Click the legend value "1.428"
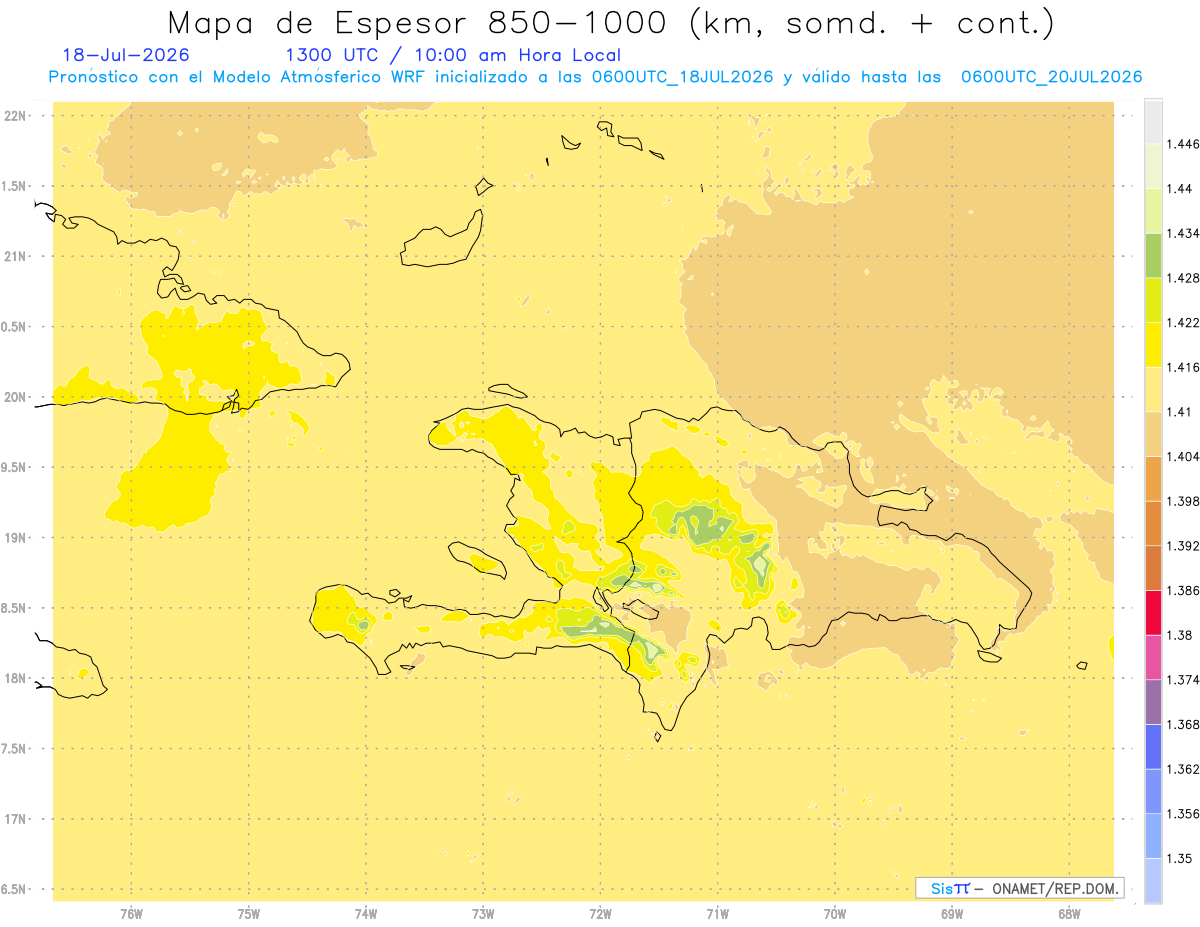The width and height of the screenshot is (1200, 927). click(1183, 278)
